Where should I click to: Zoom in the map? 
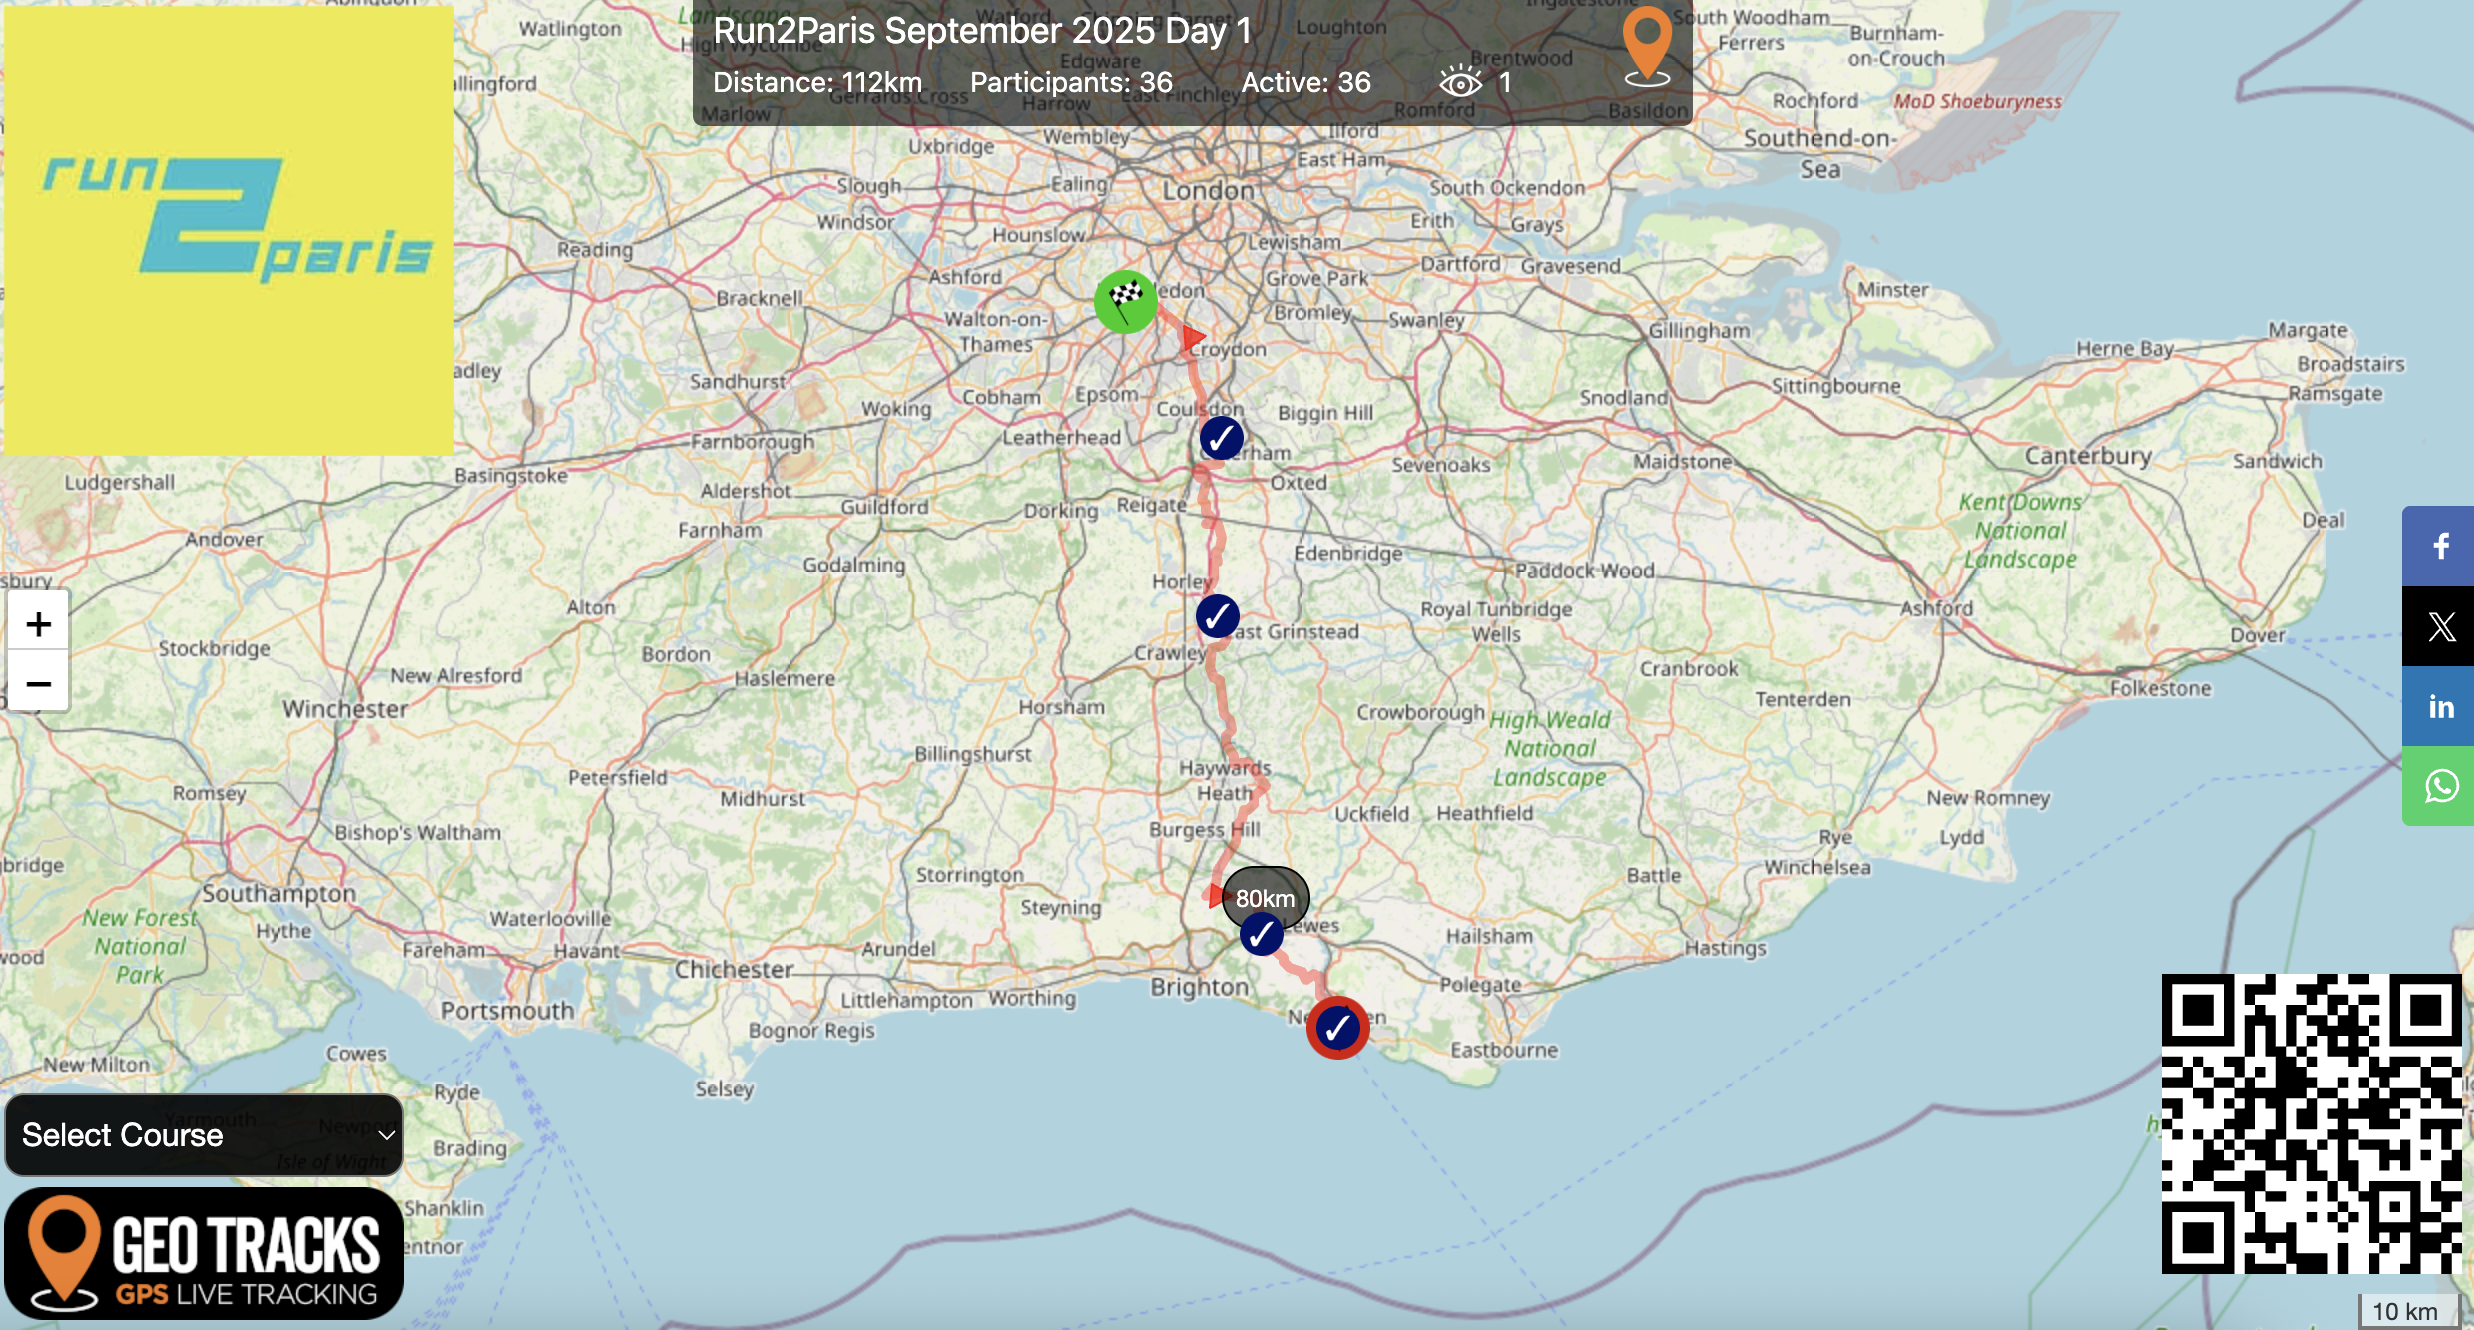coord(39,624)
